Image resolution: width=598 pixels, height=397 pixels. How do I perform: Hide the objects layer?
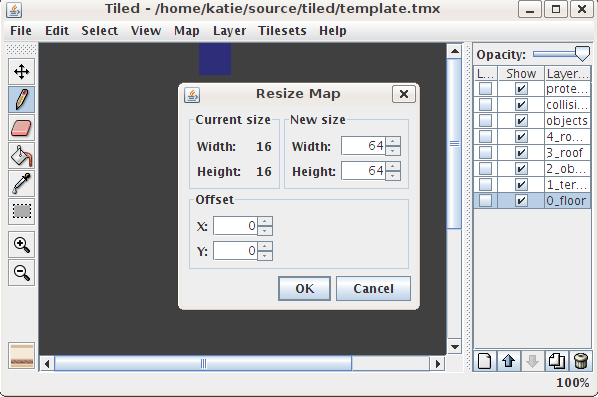tap(521, 121)
